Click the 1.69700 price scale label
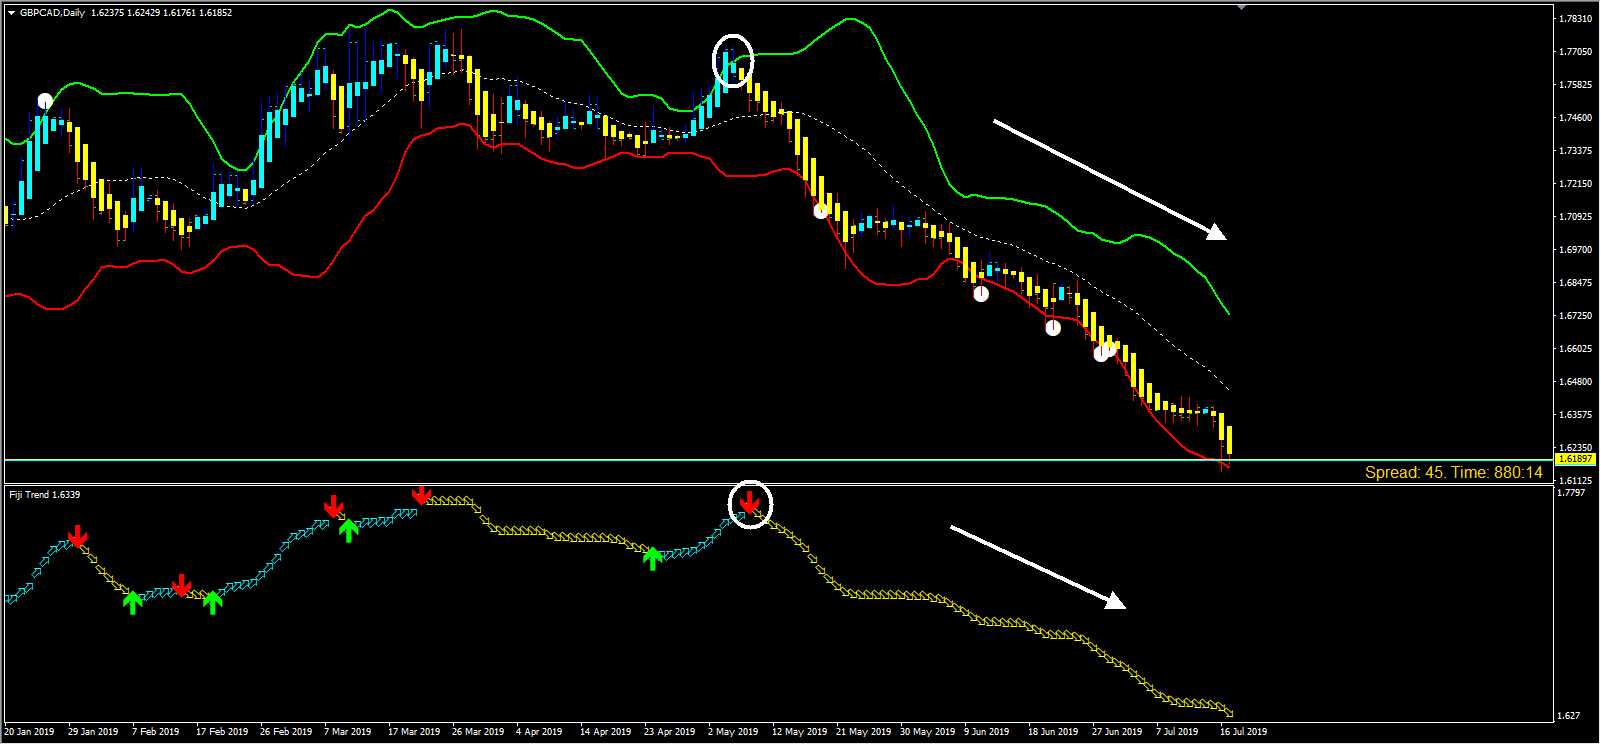The width and height of the screenshot is (1601, 745). coord(1576,250)
